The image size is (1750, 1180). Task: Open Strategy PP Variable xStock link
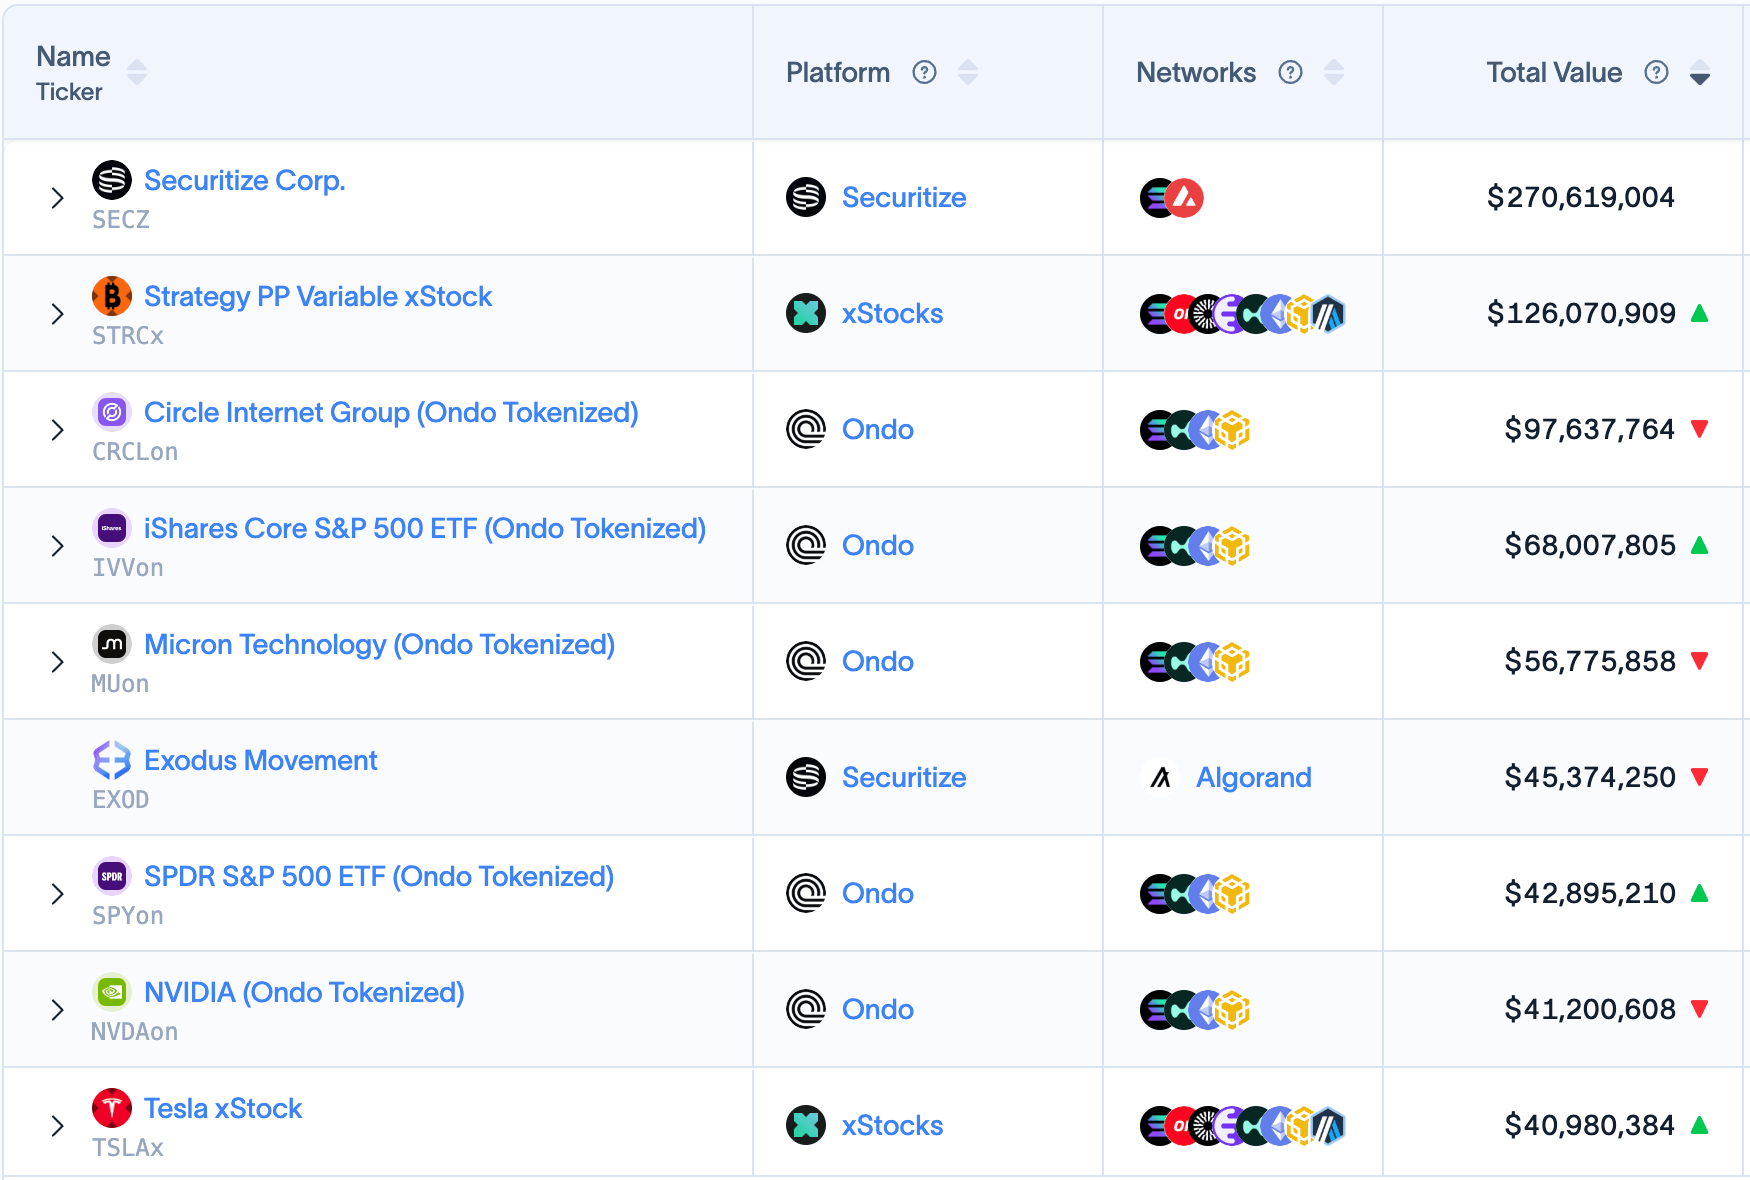point(318,296)
